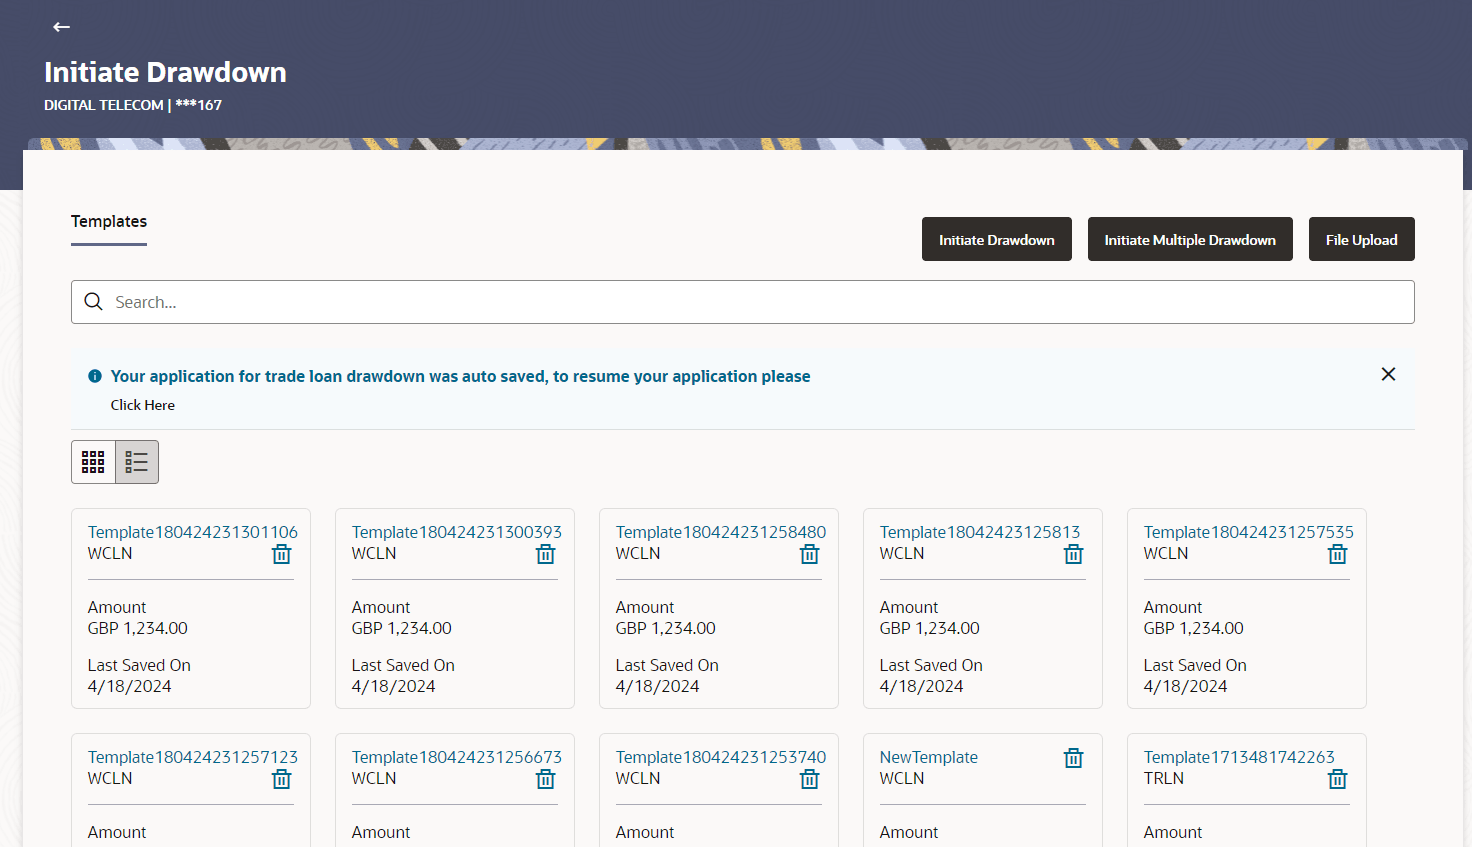Open Template1713481742263
The image size is (1472, 847).
click(x=1239, y=757)
